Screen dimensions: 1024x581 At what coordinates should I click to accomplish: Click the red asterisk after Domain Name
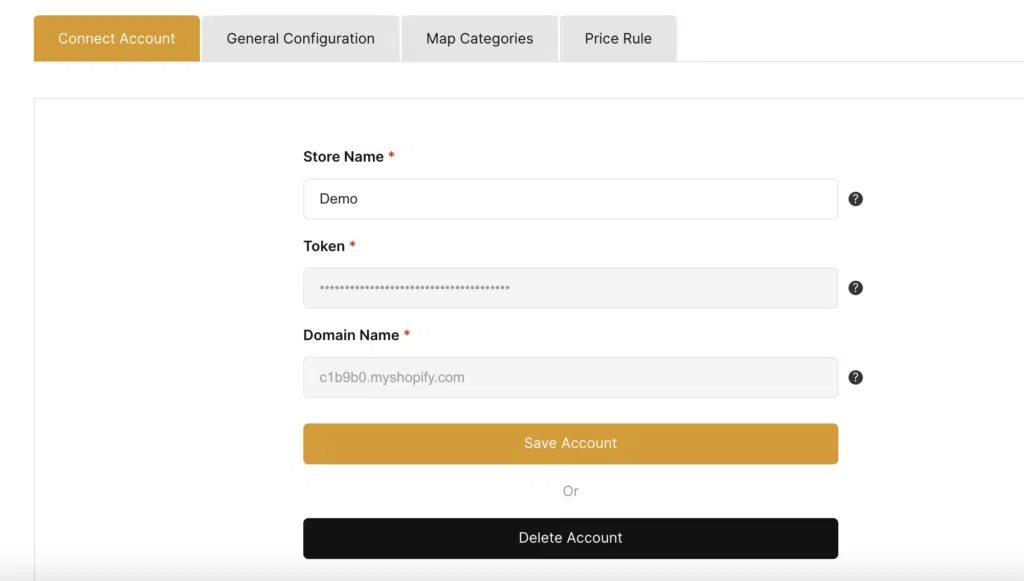(x=407, y=335)
